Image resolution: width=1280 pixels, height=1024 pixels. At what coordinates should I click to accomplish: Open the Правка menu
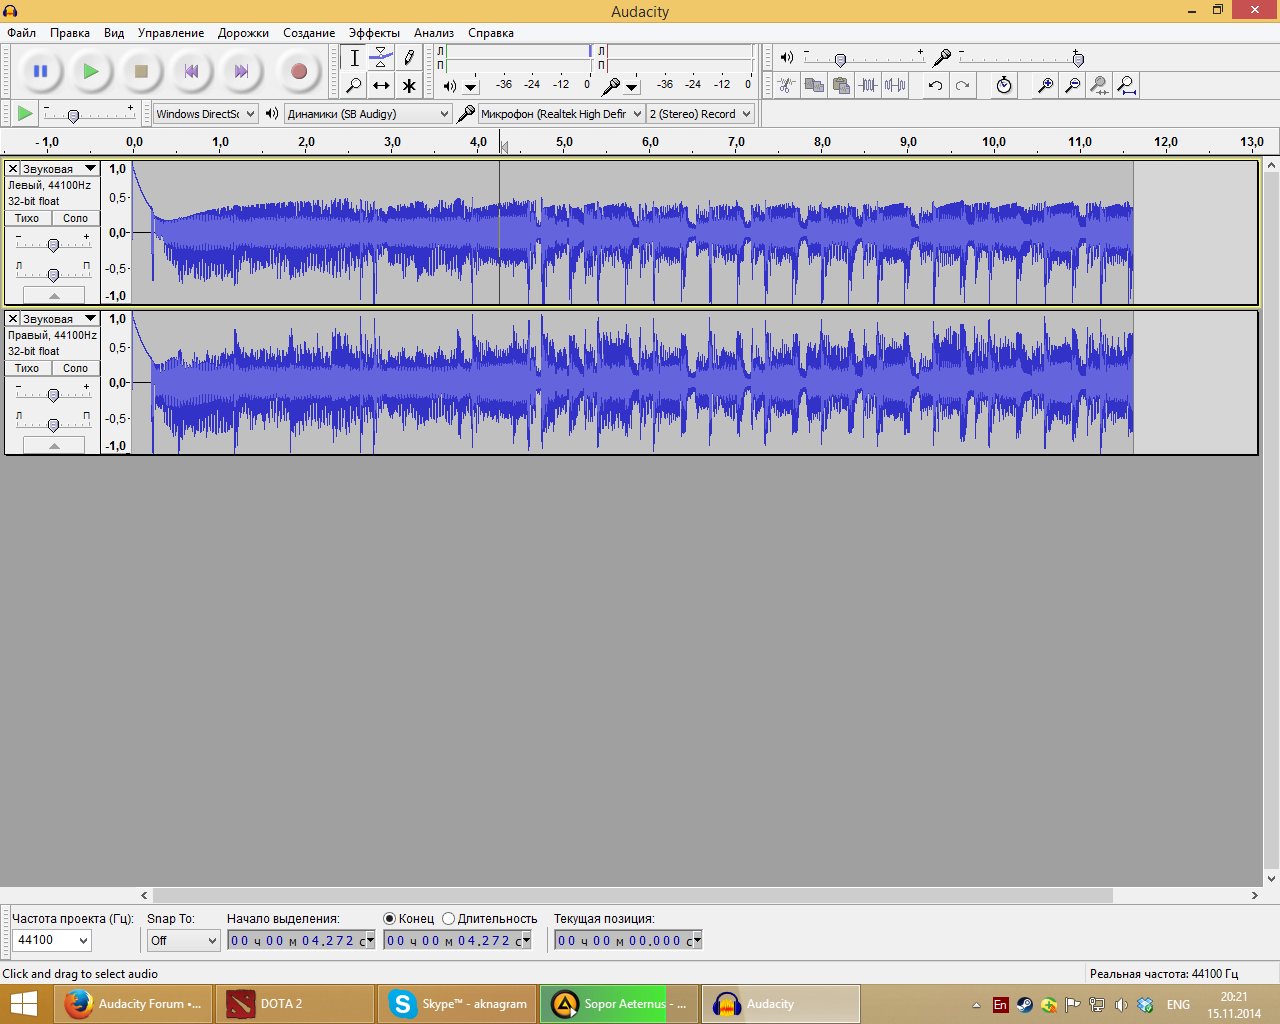(70, 33)
